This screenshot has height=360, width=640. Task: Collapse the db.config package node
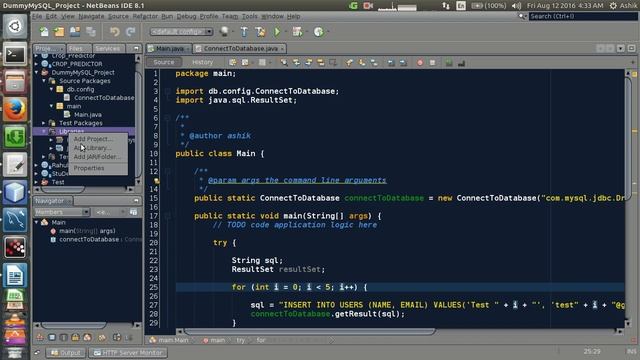pos(52,89)
